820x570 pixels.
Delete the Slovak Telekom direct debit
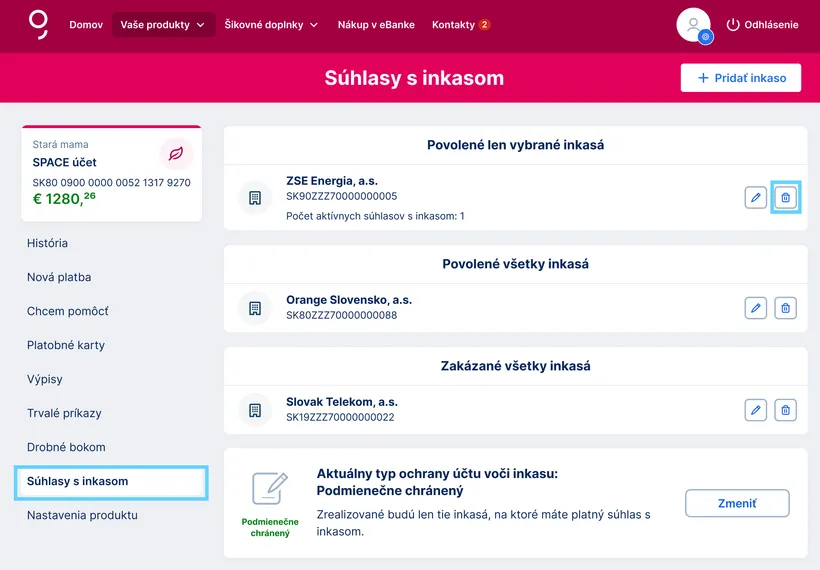pos(786,409)
